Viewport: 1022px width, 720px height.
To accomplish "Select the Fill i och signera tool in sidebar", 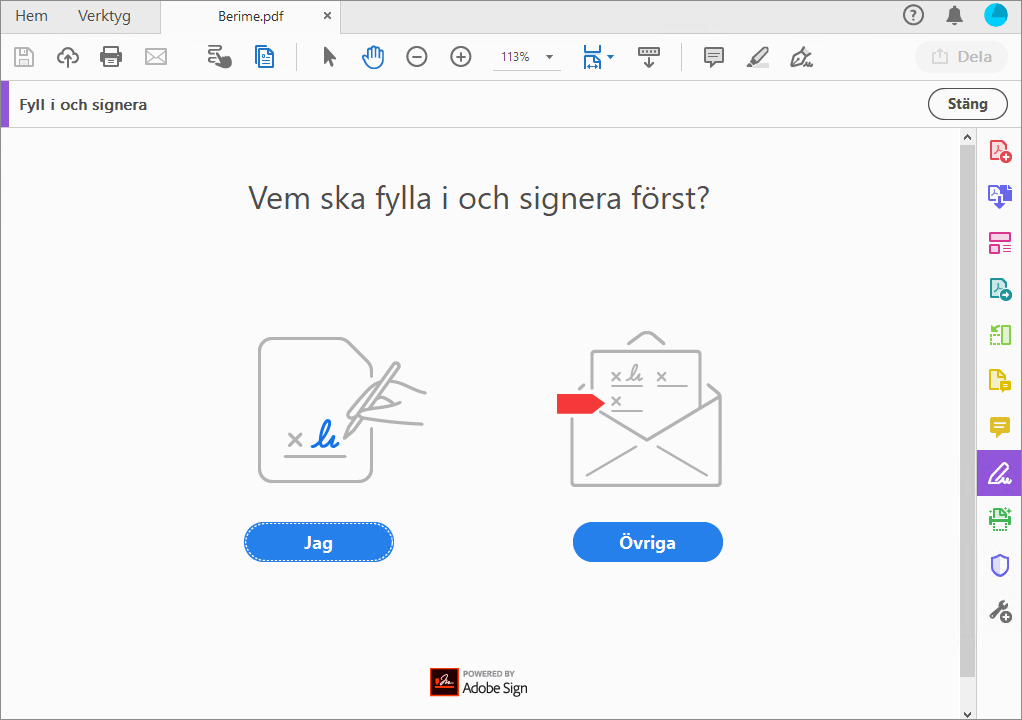I will pos(998,472).
